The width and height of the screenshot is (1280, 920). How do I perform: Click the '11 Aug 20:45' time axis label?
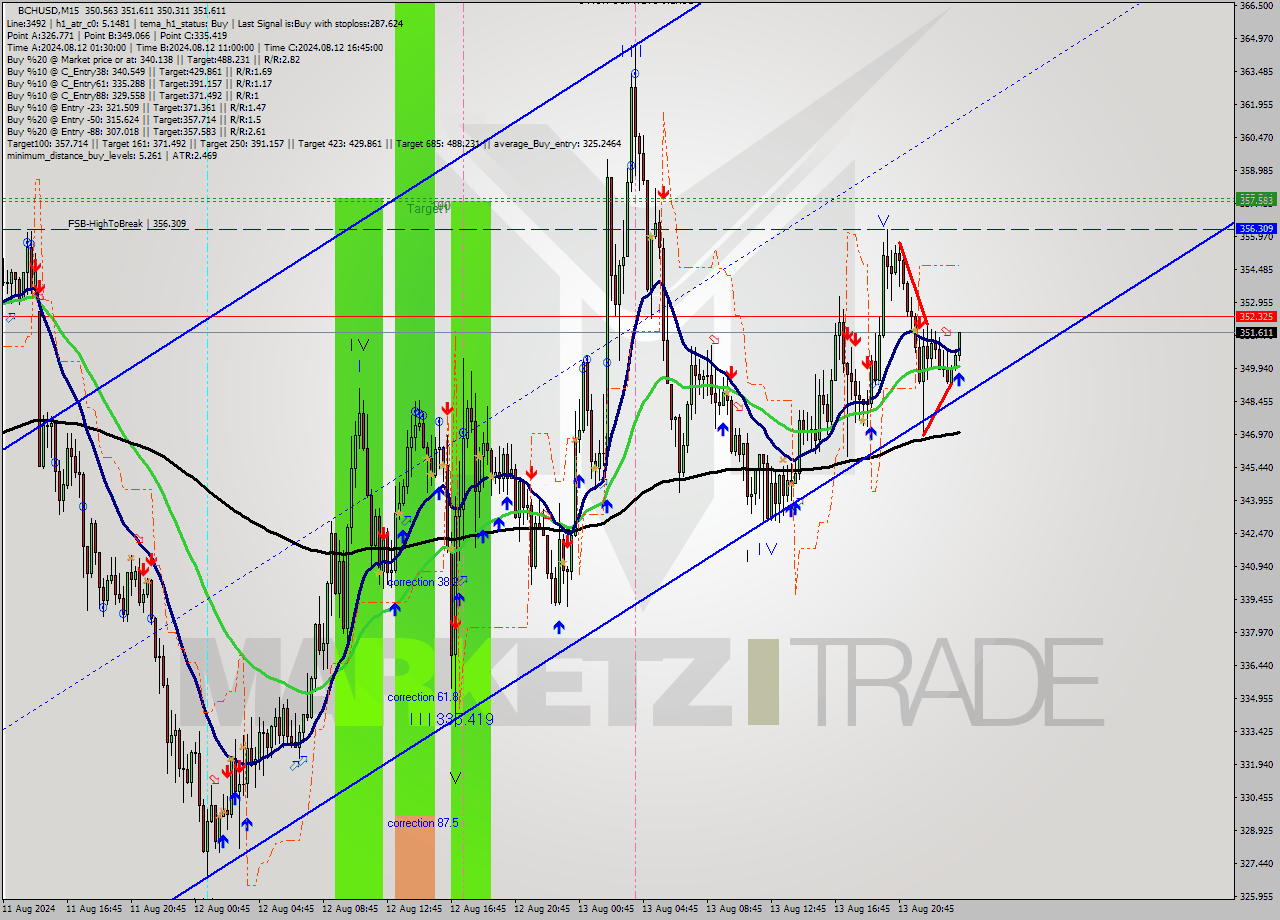tap(158, 910)
